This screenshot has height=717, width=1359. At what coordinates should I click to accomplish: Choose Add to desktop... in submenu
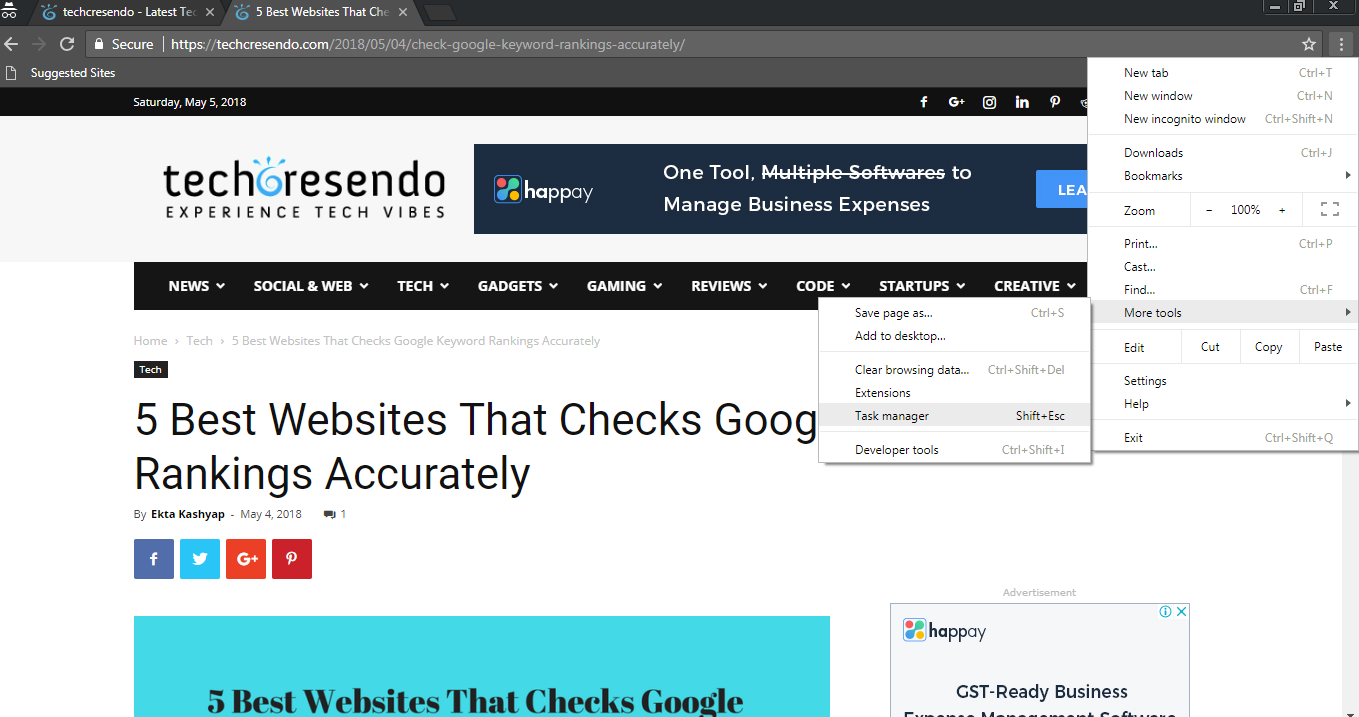pyautogui.click(x=955, y=336)
